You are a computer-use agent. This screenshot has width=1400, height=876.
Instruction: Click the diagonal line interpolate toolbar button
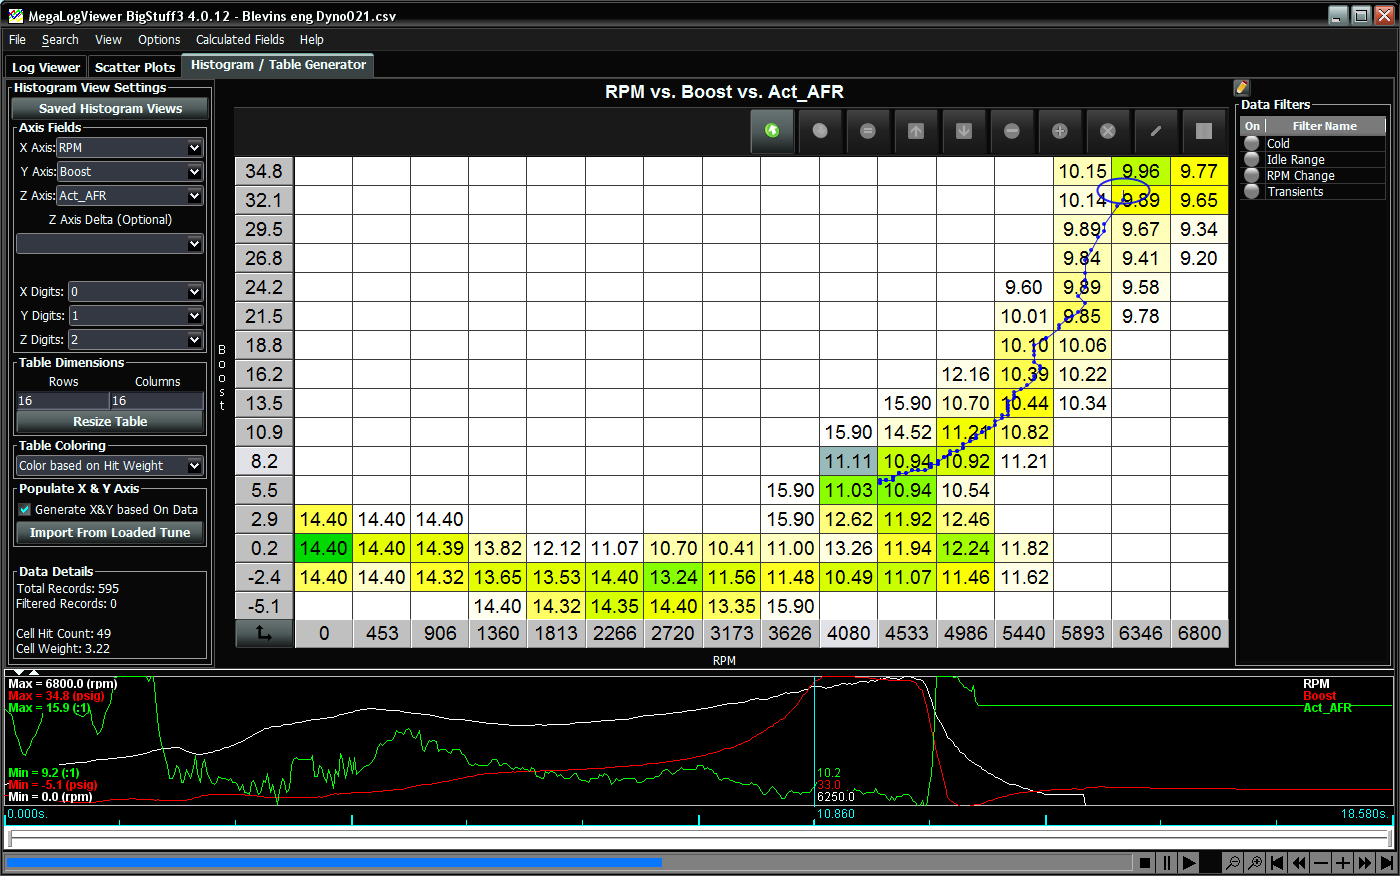pyautogui.click(x=1156, y=131)
